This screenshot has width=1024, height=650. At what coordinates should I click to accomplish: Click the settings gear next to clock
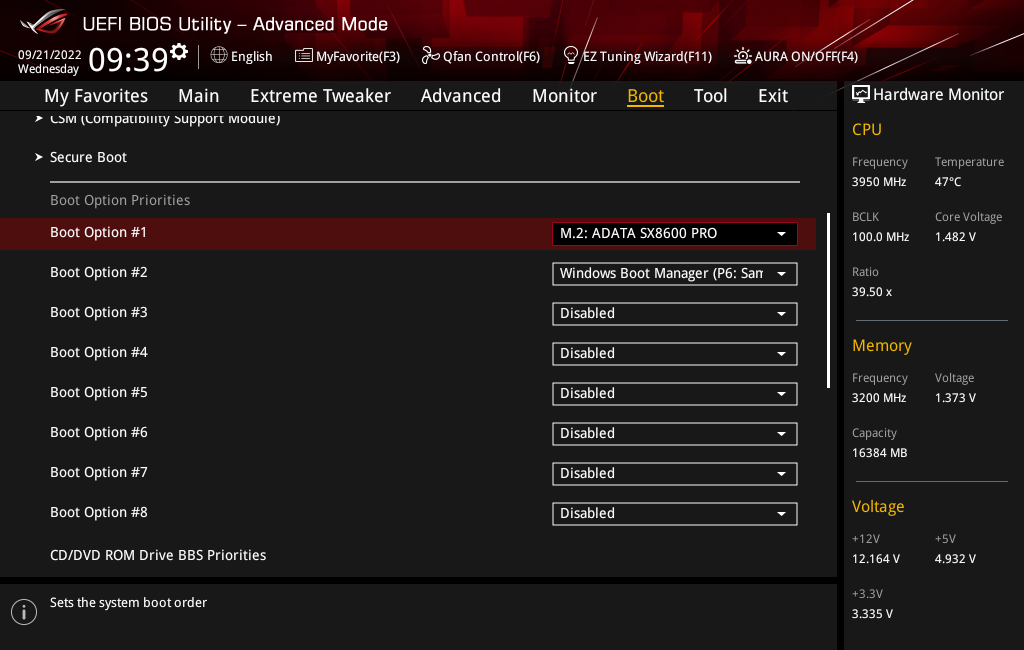point(179,52)
